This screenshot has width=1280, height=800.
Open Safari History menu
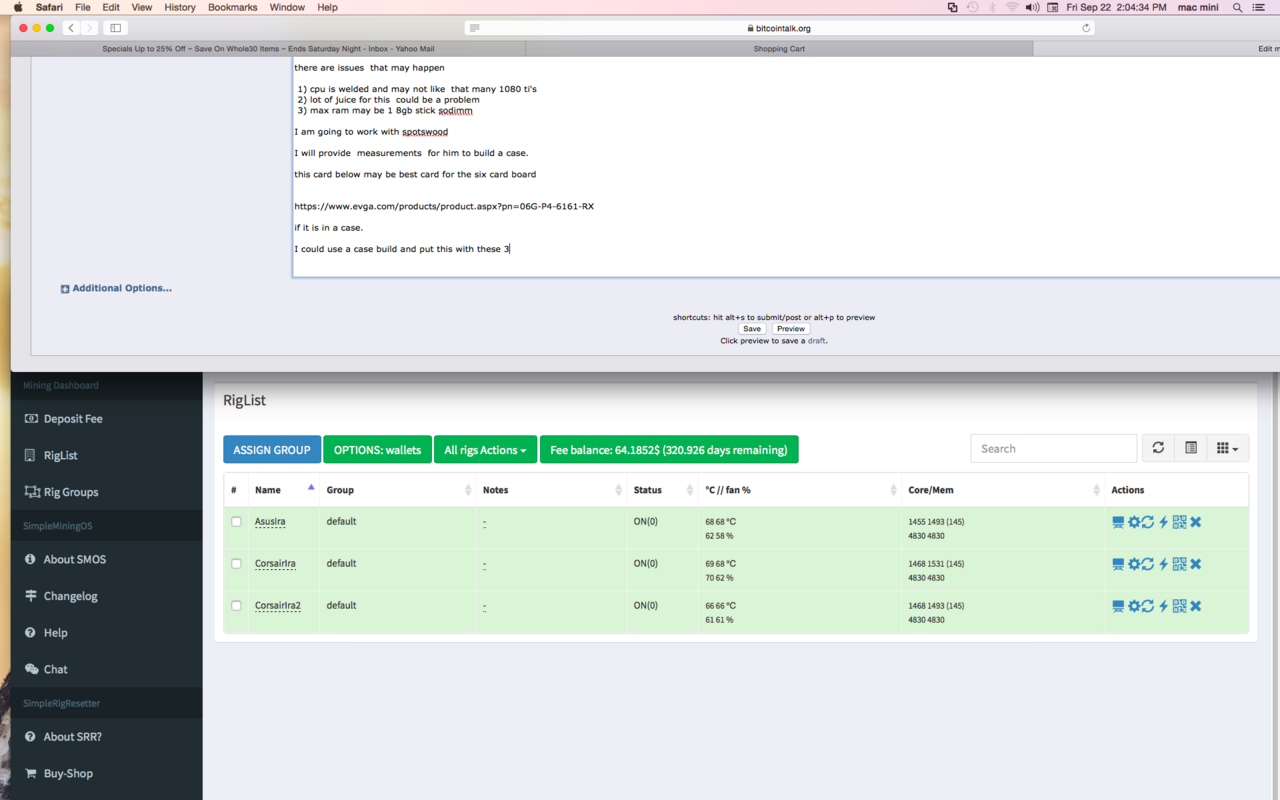(180, 7)
